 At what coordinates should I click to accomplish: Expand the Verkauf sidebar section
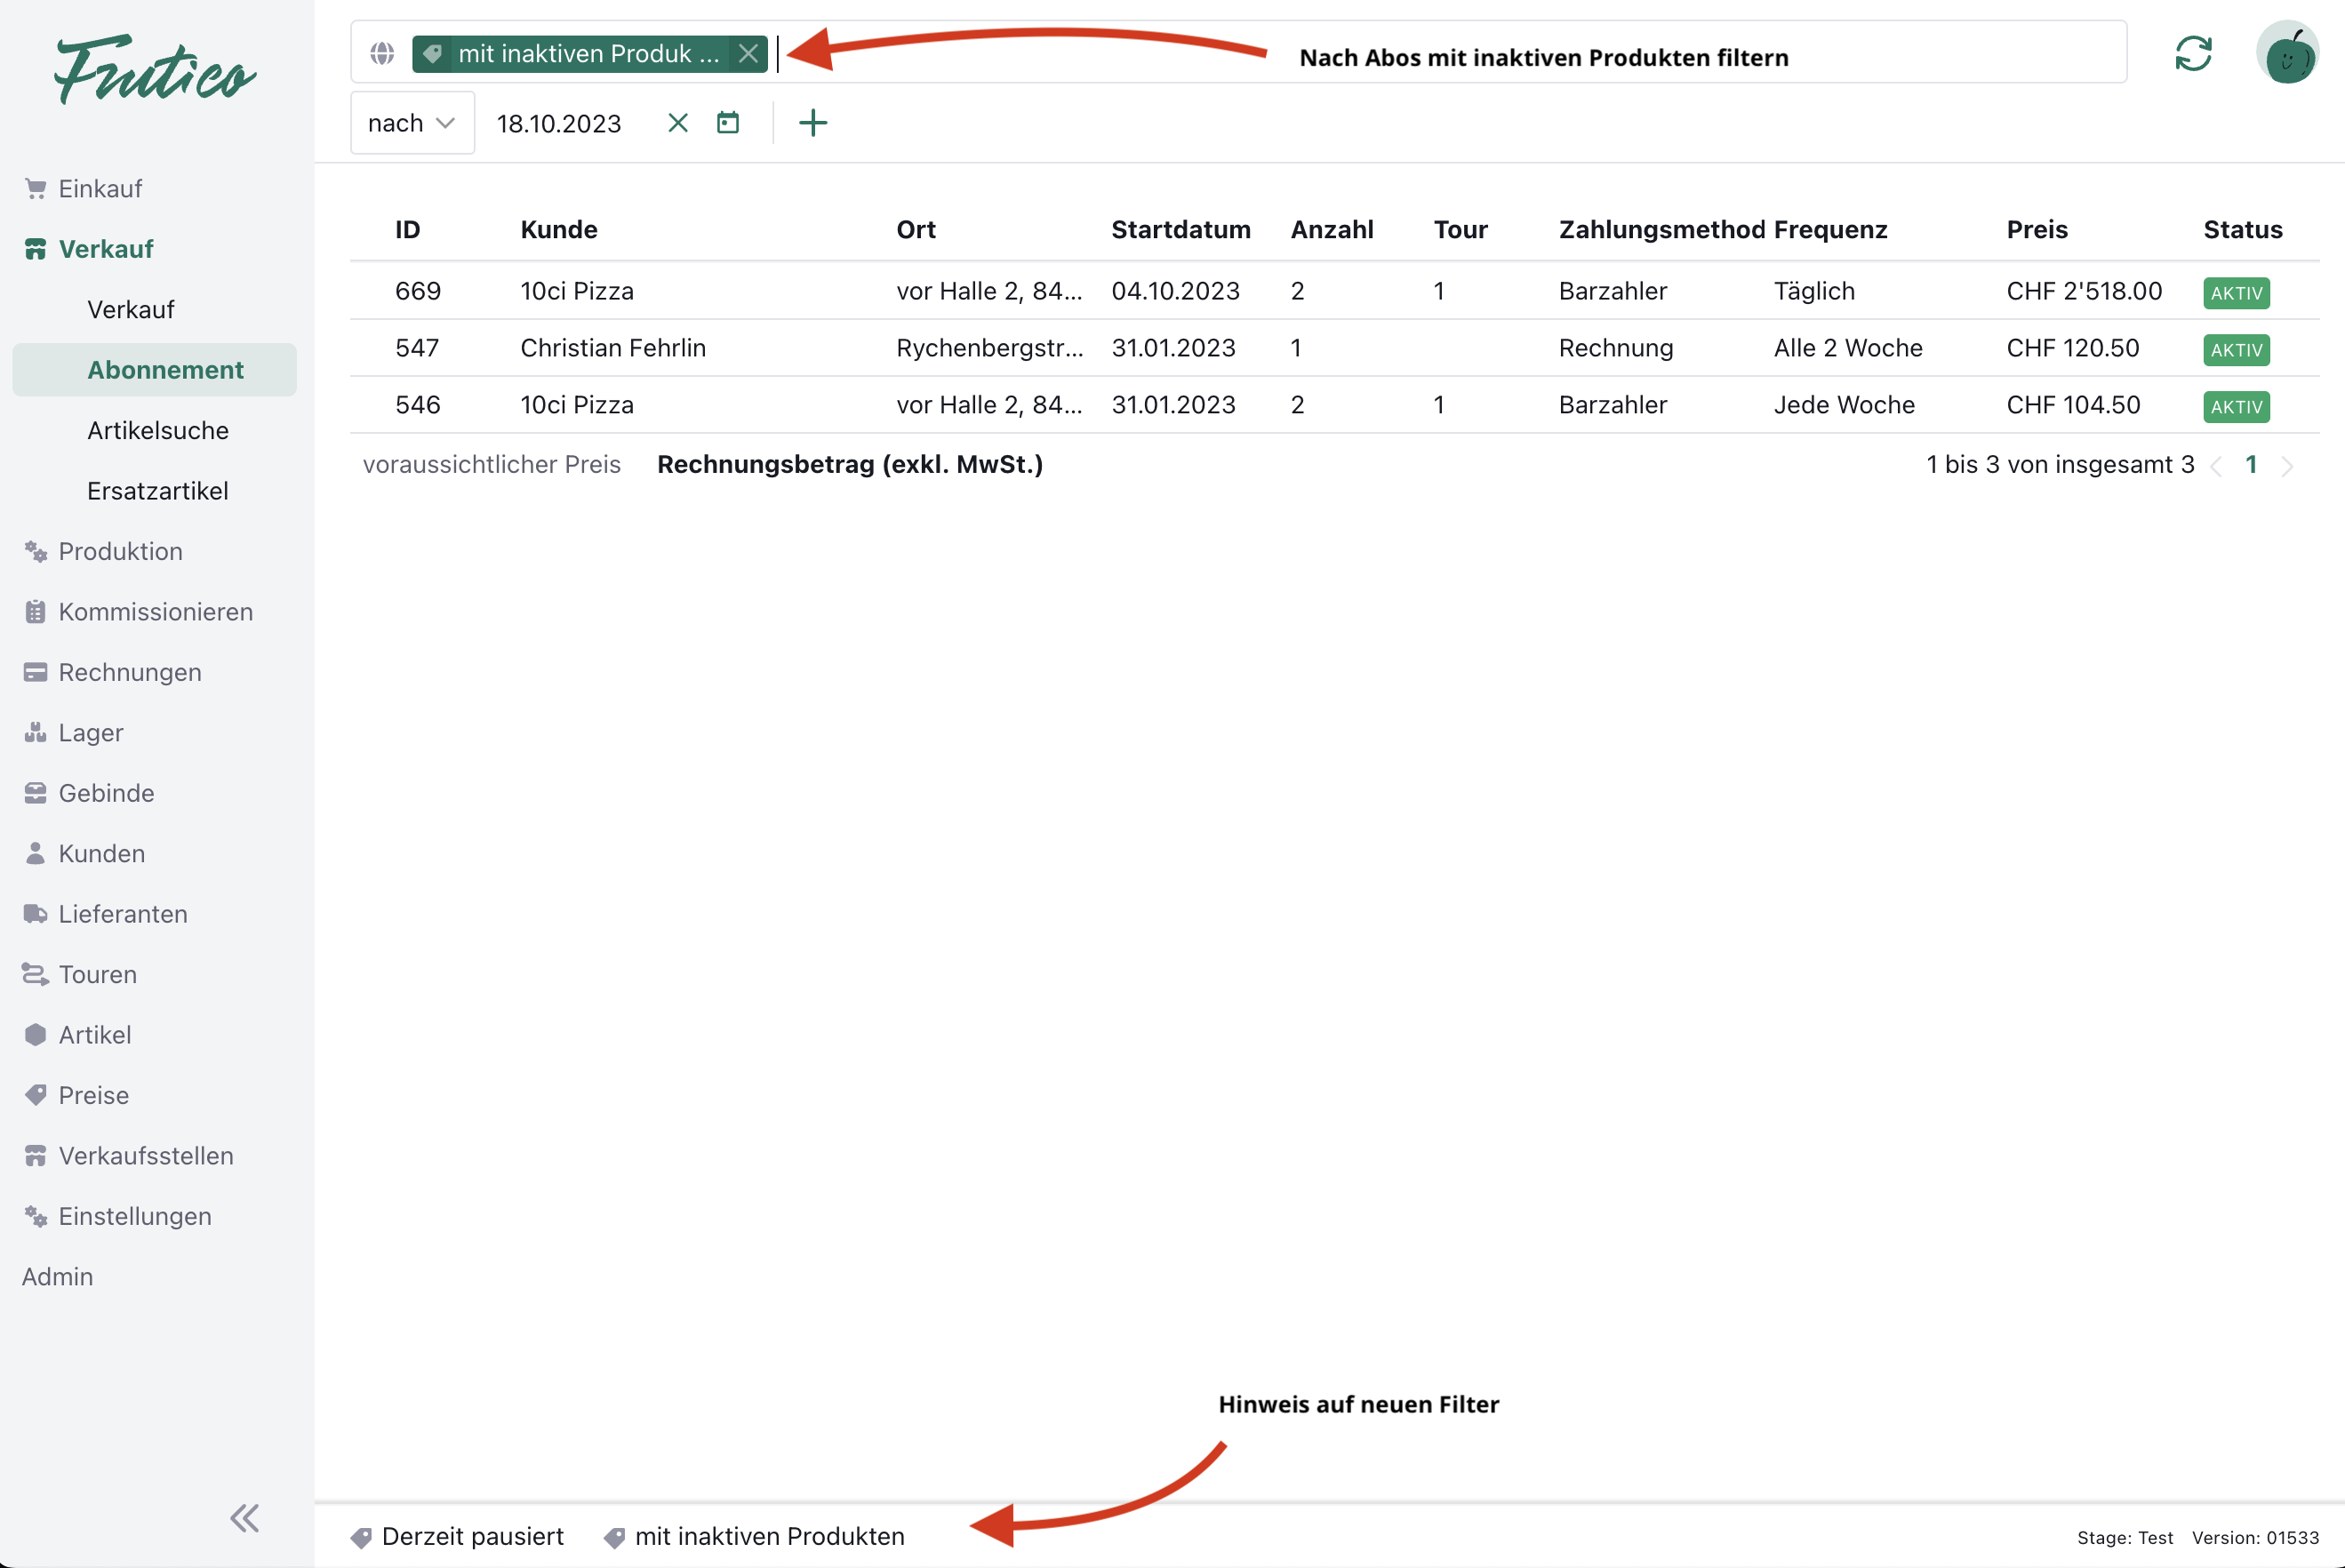105,249
